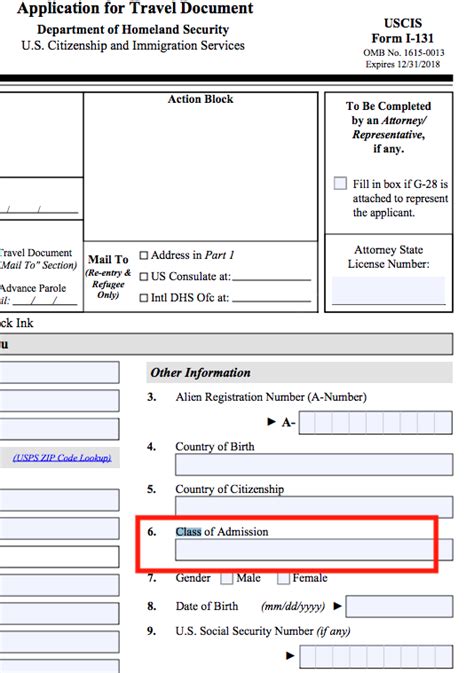
Task: Click the U.S. Social Security Number field
Action: [376, 656]
